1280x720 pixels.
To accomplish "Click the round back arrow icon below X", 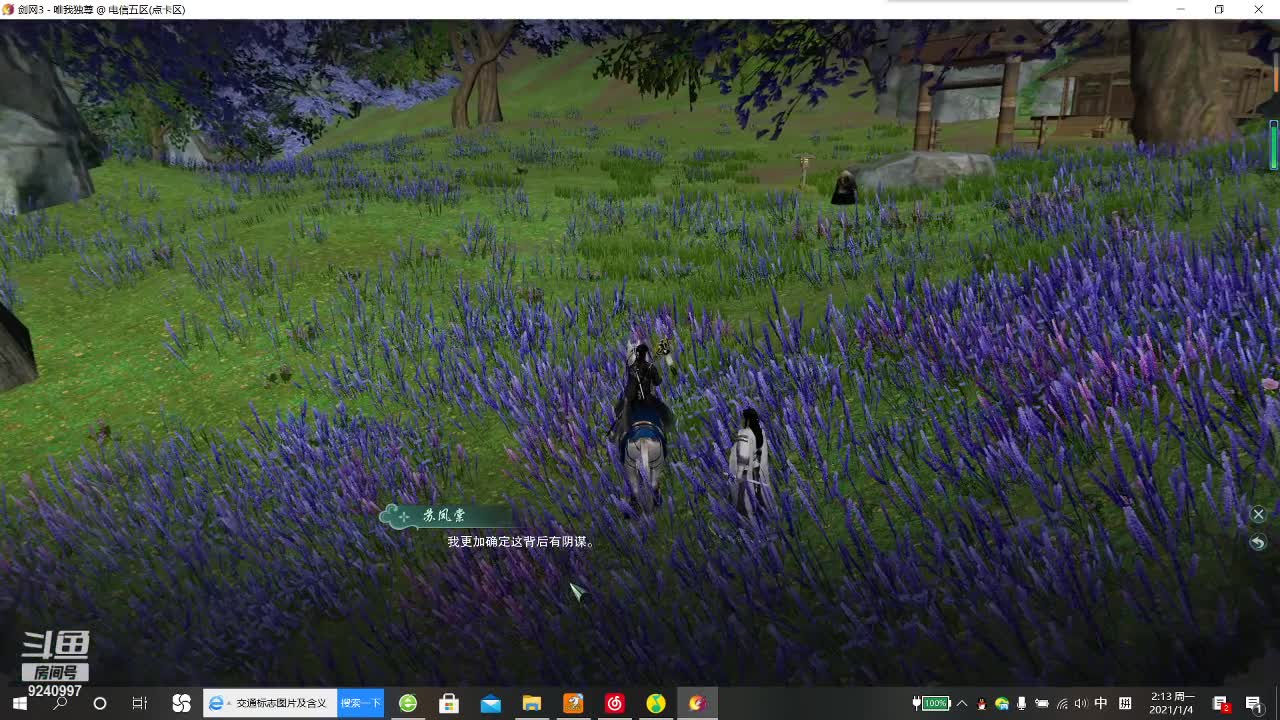I will coord(1258,542).
